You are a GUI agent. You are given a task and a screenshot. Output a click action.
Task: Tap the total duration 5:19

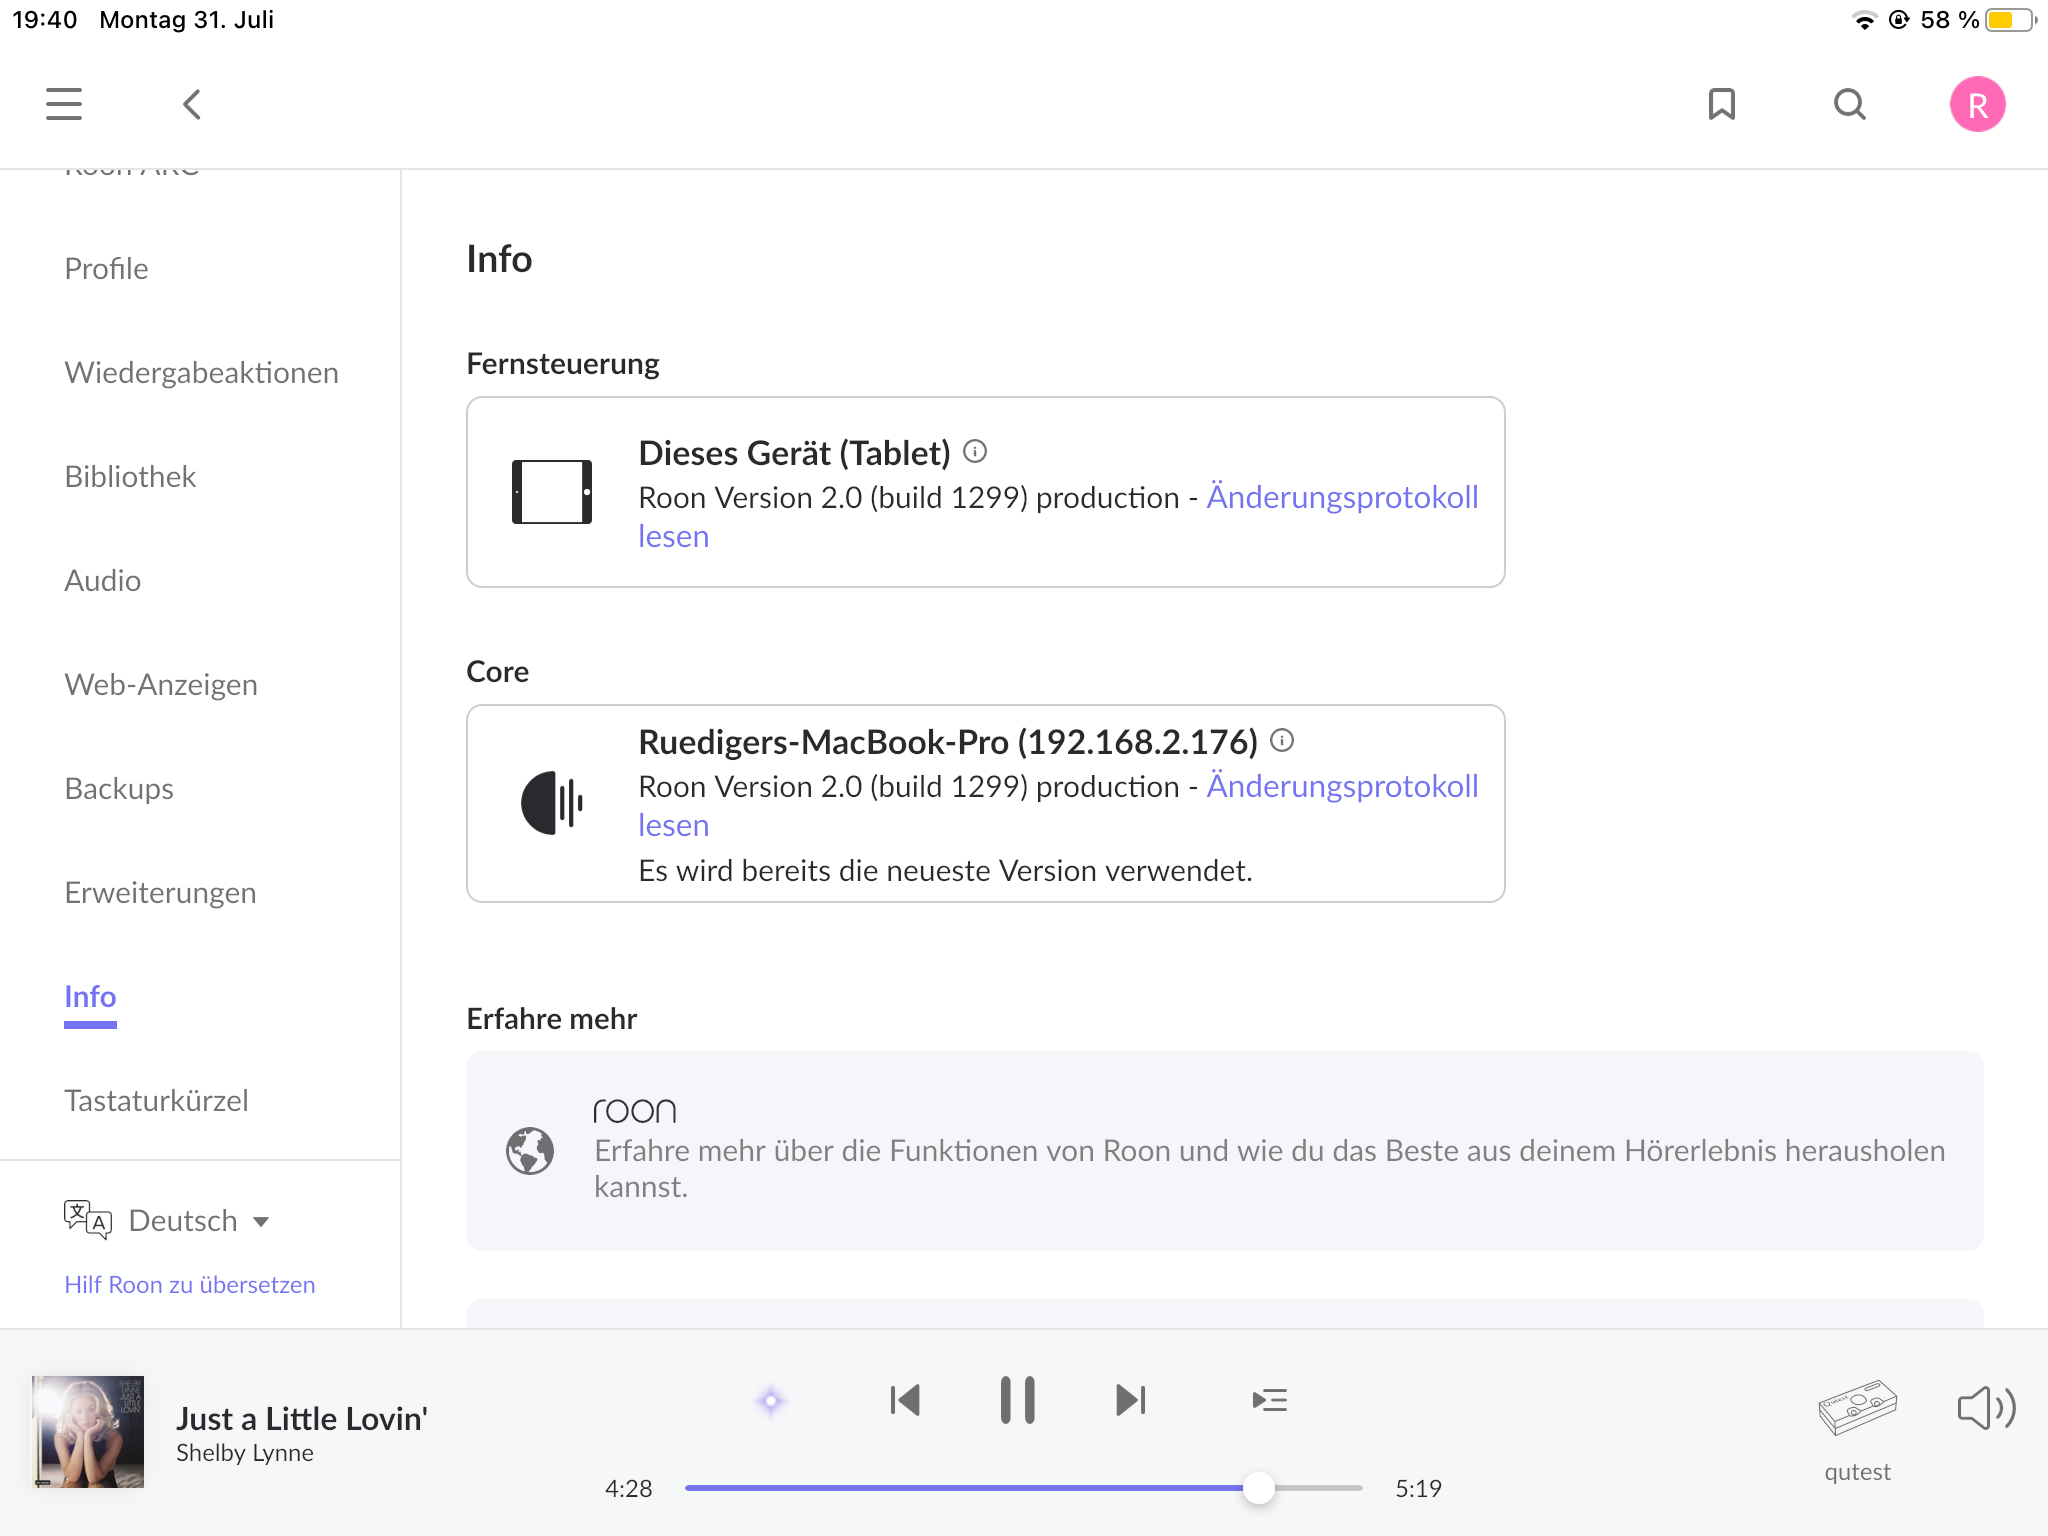coord(1418,1489)
